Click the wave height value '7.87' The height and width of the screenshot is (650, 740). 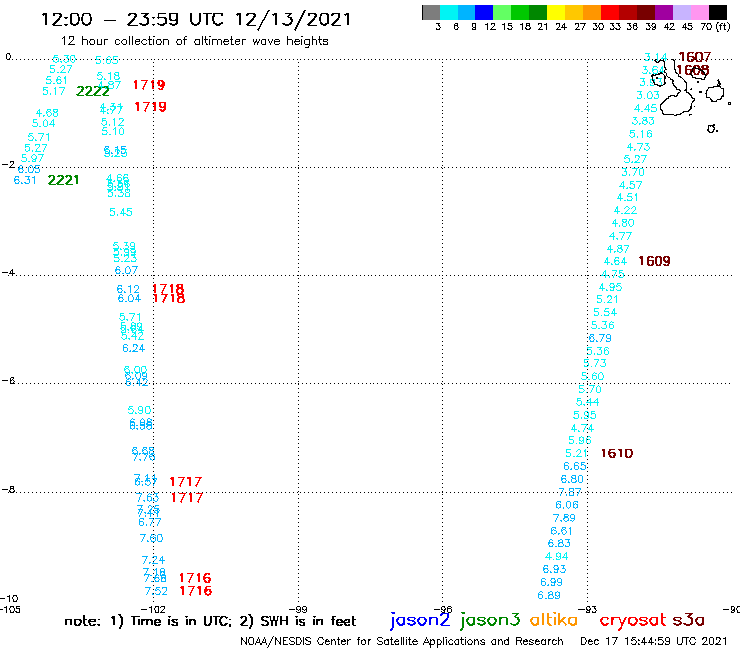pos(570,492)
